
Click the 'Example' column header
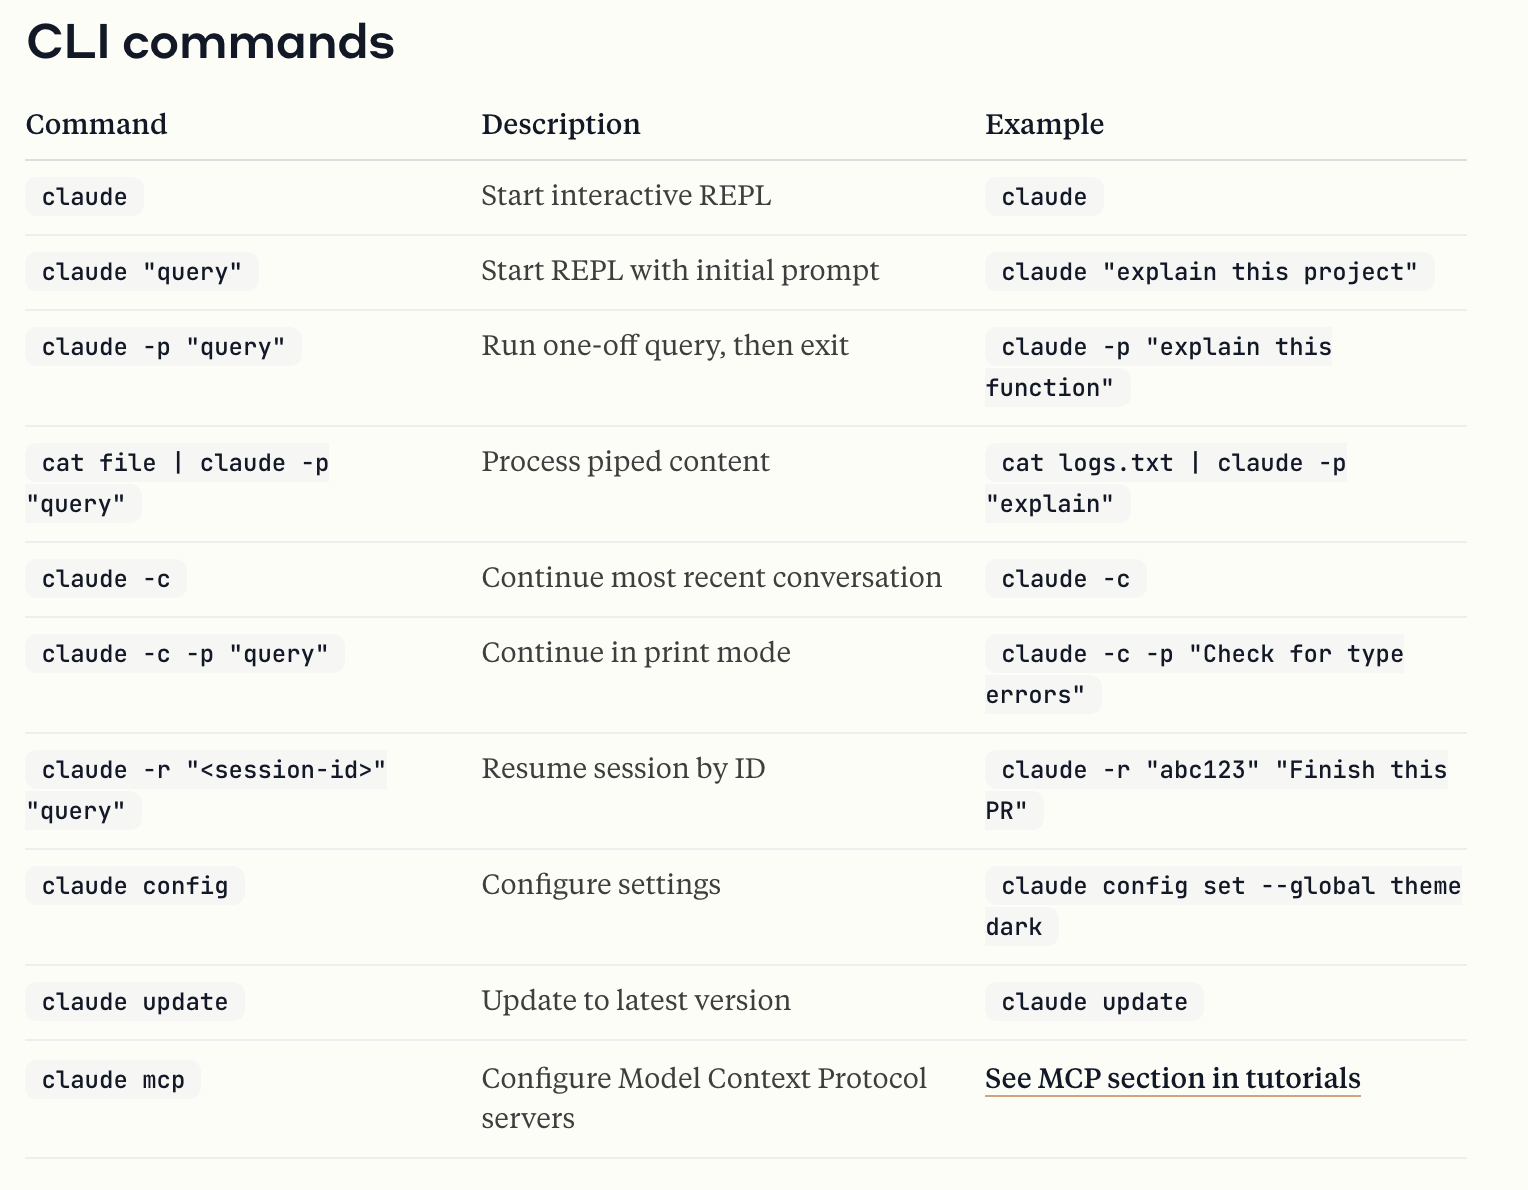(1045, 124)
